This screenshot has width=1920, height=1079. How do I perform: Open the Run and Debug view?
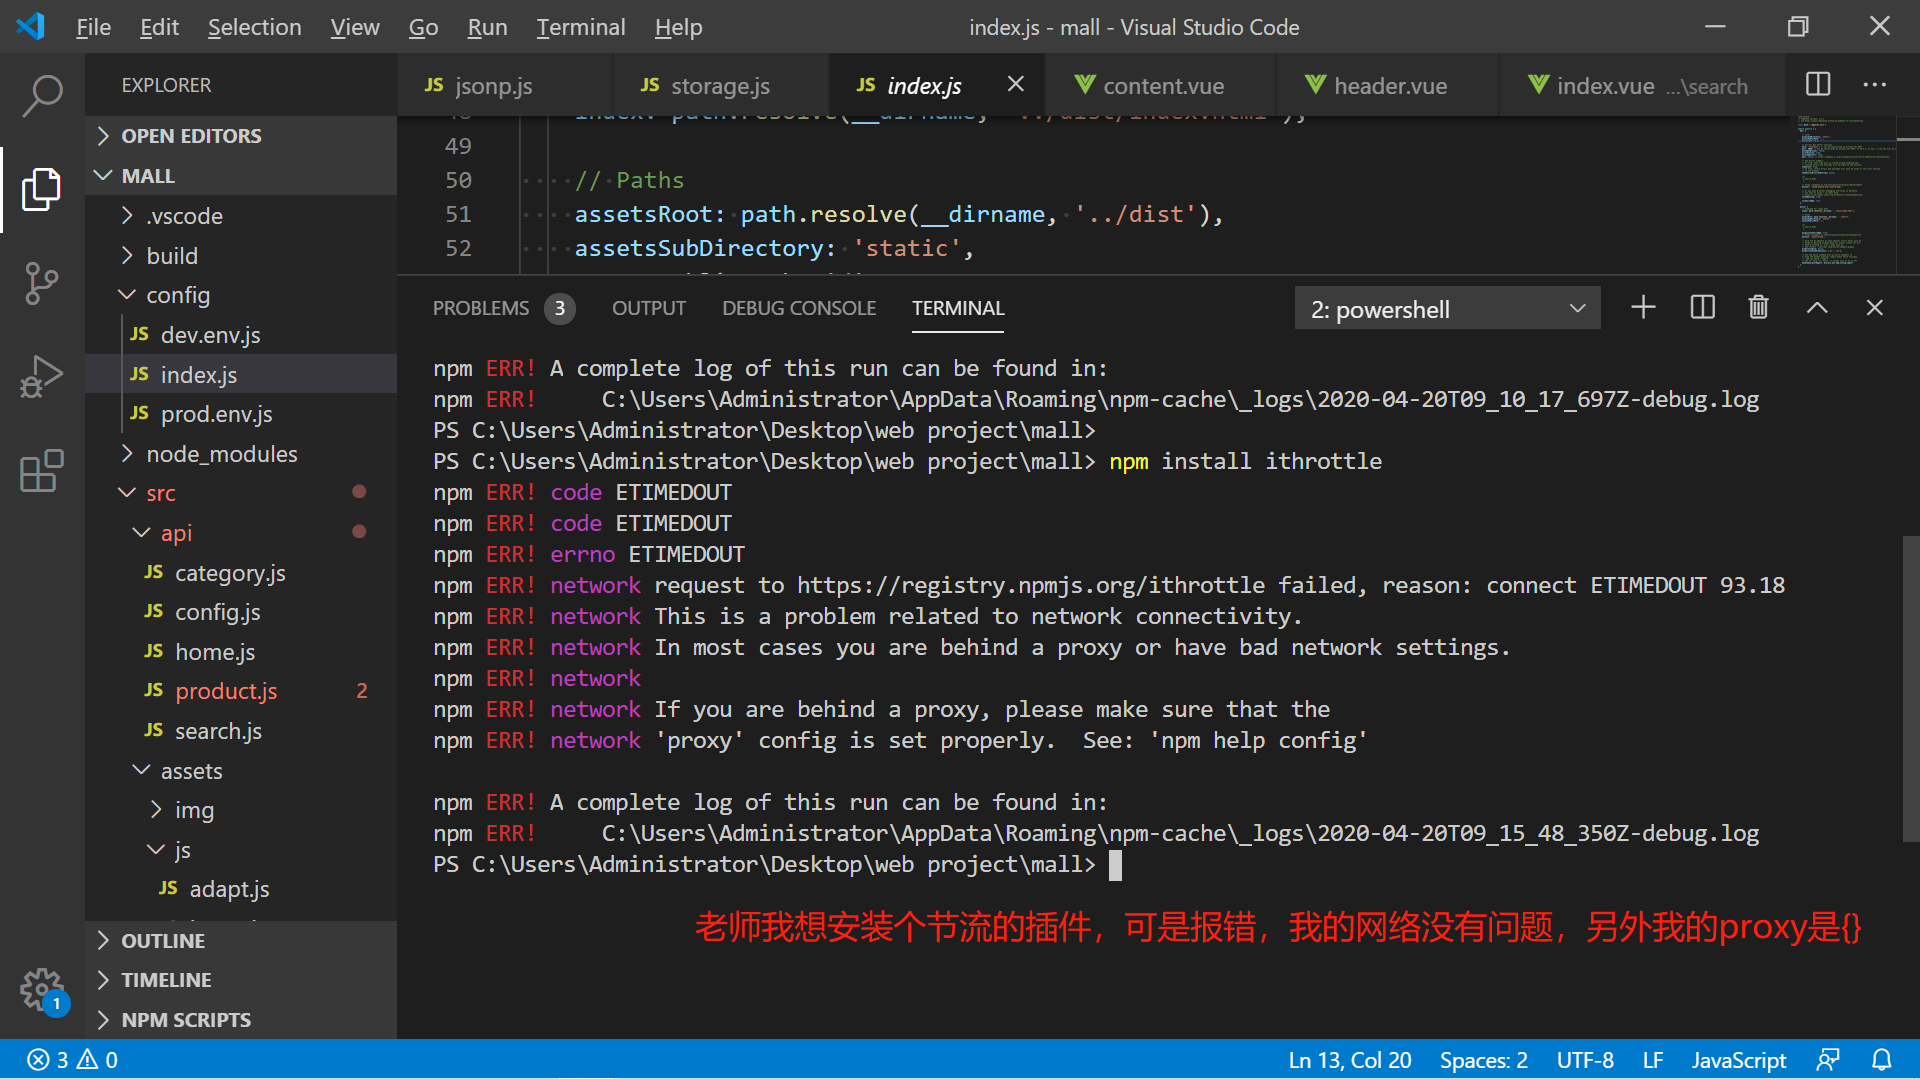pyautogui.click(x=42, y=377)
